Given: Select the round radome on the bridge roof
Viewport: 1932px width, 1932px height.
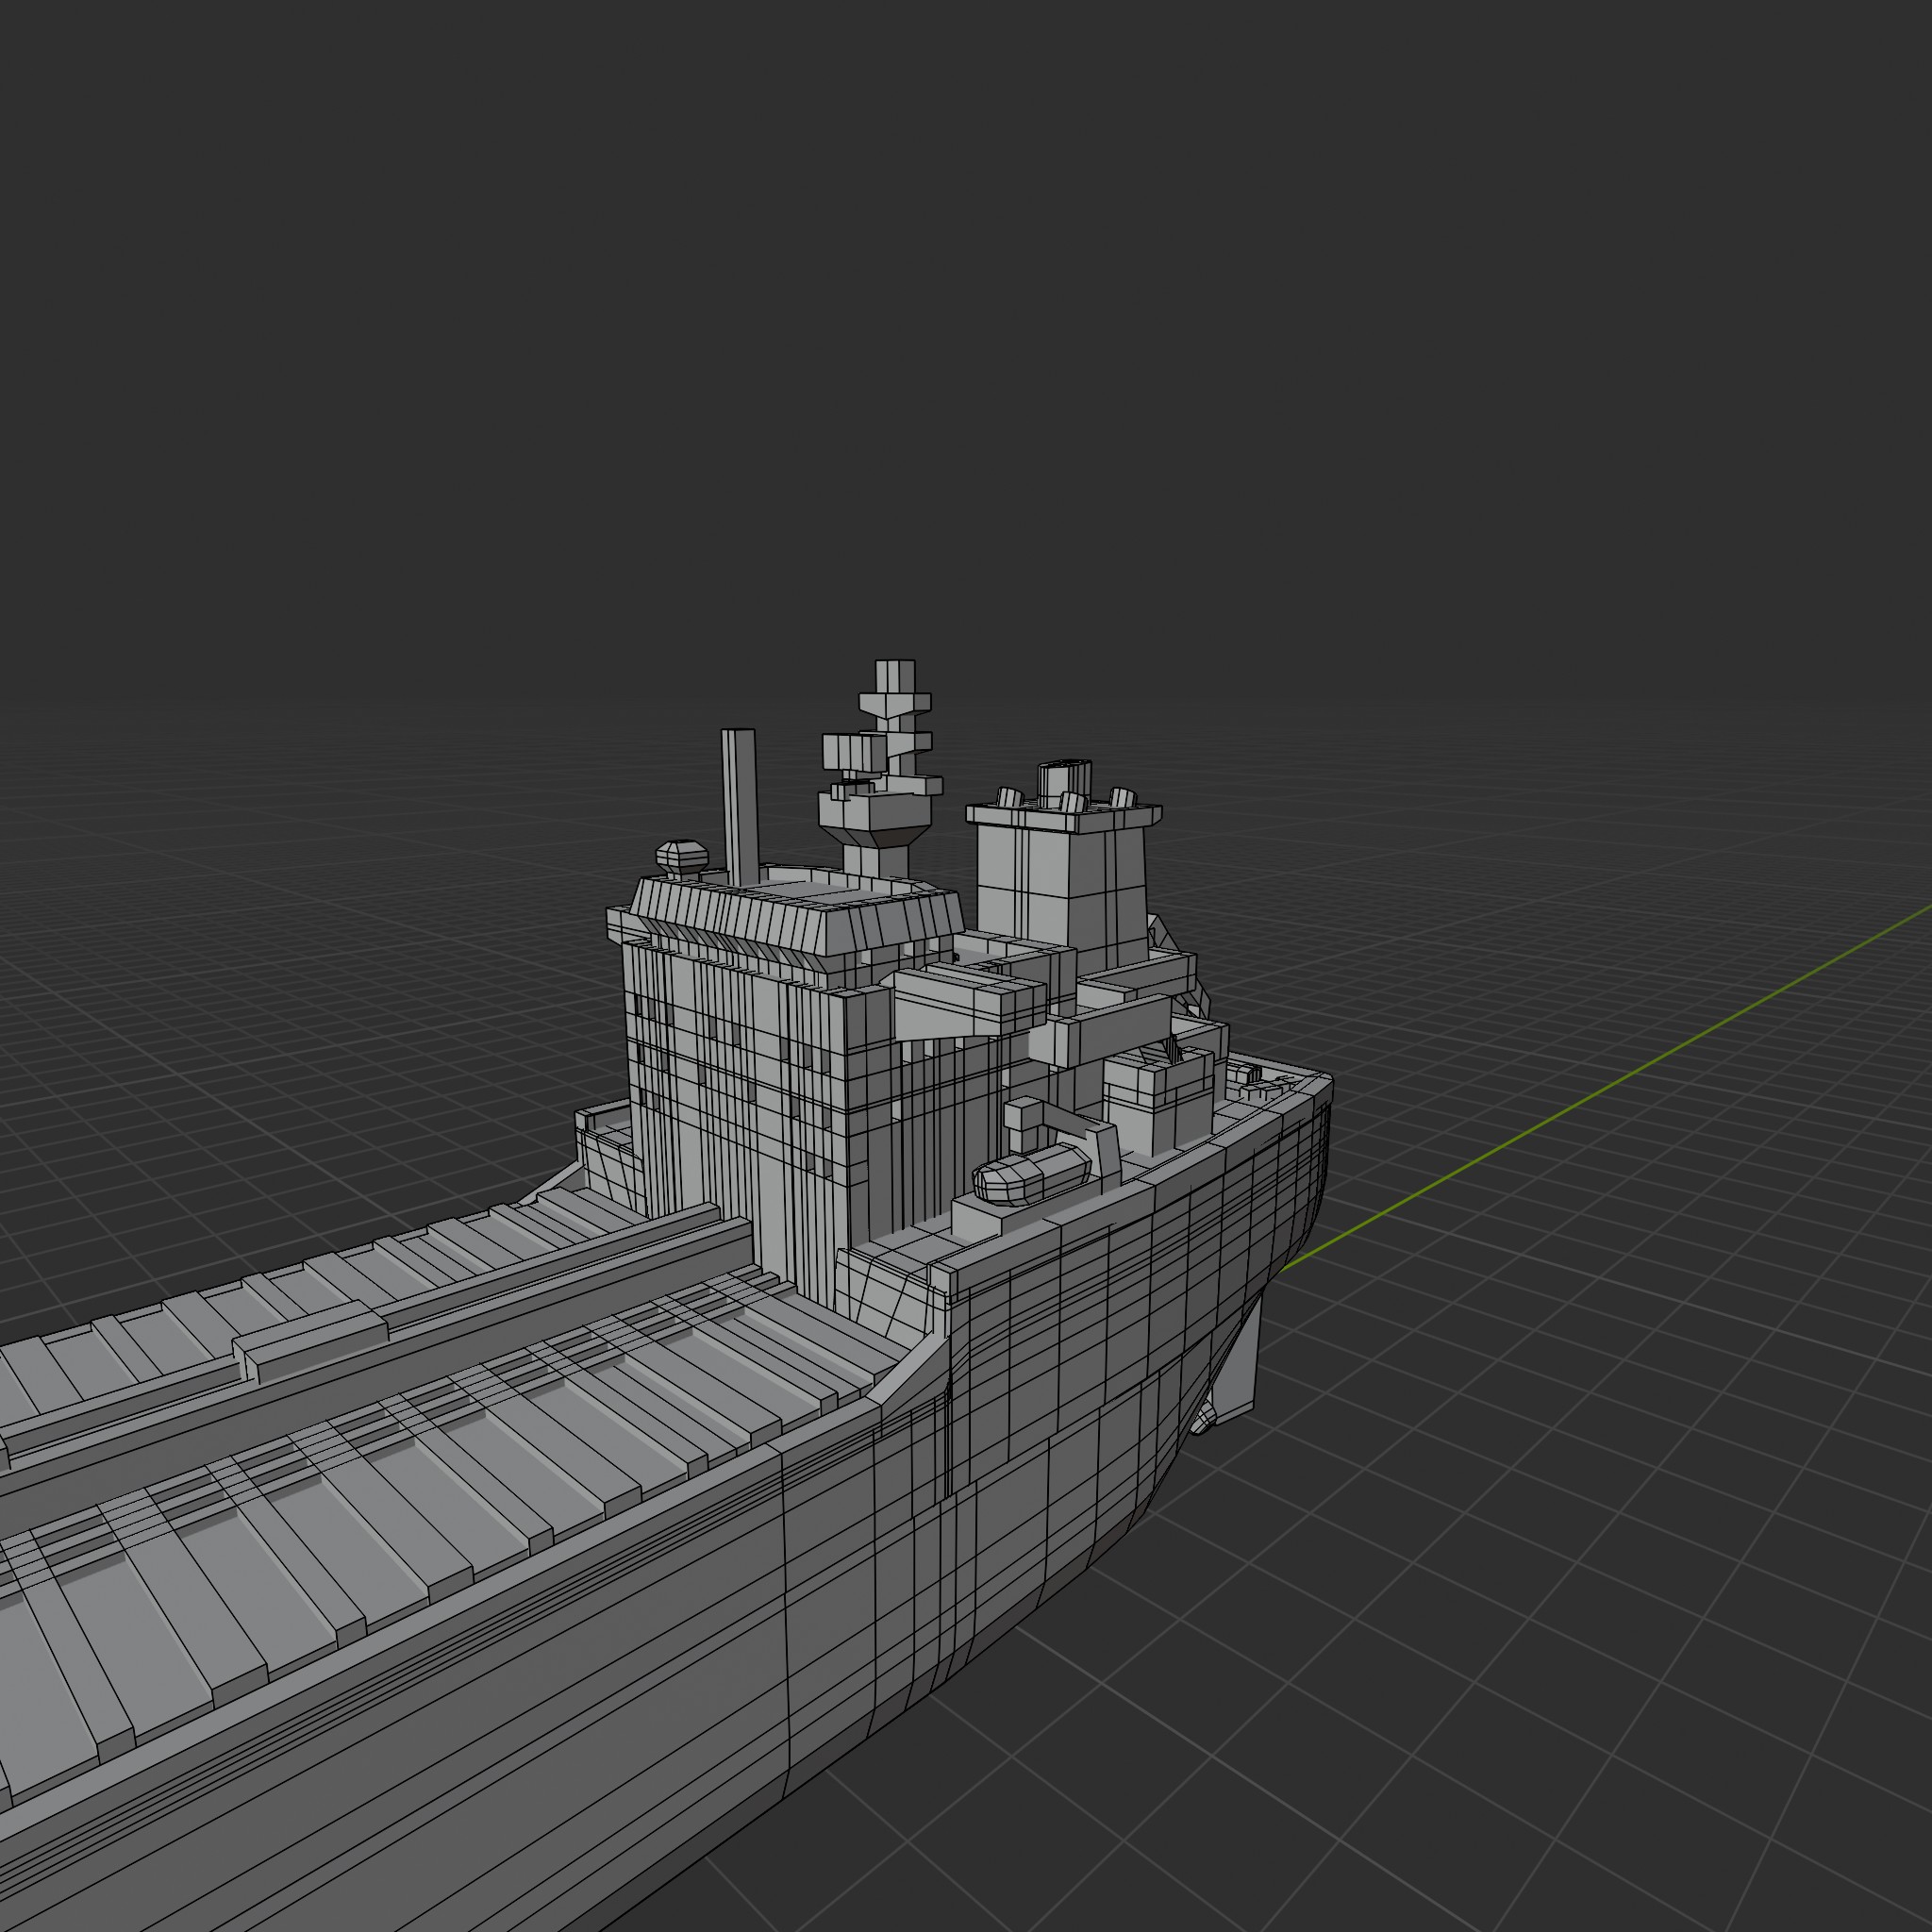Looking at the screenshot, I should click(x=681, y=856).
